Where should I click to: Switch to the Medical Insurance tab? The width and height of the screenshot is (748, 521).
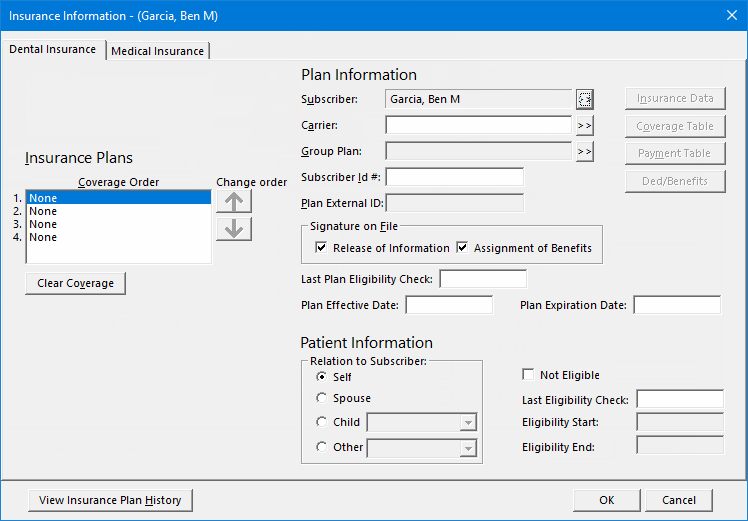(158, 51)
